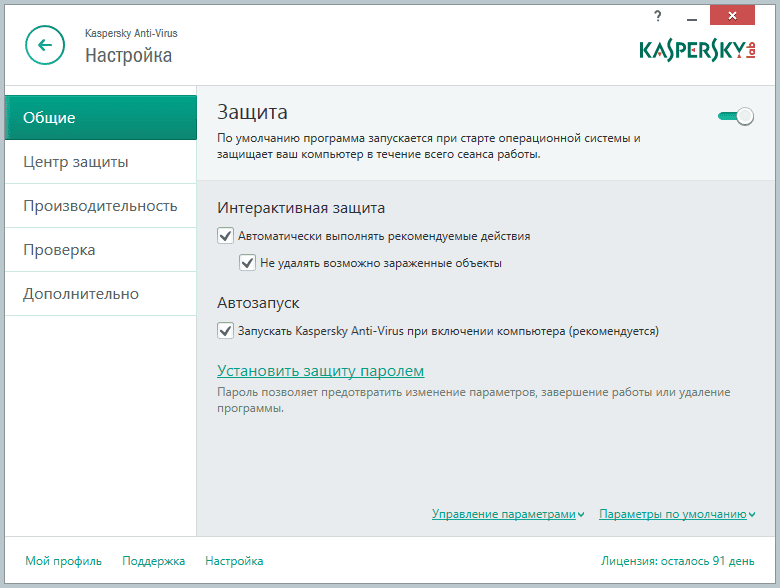Close the Kaspersky settings window
The width and height of the screenshot is (780, 588).
732,15
